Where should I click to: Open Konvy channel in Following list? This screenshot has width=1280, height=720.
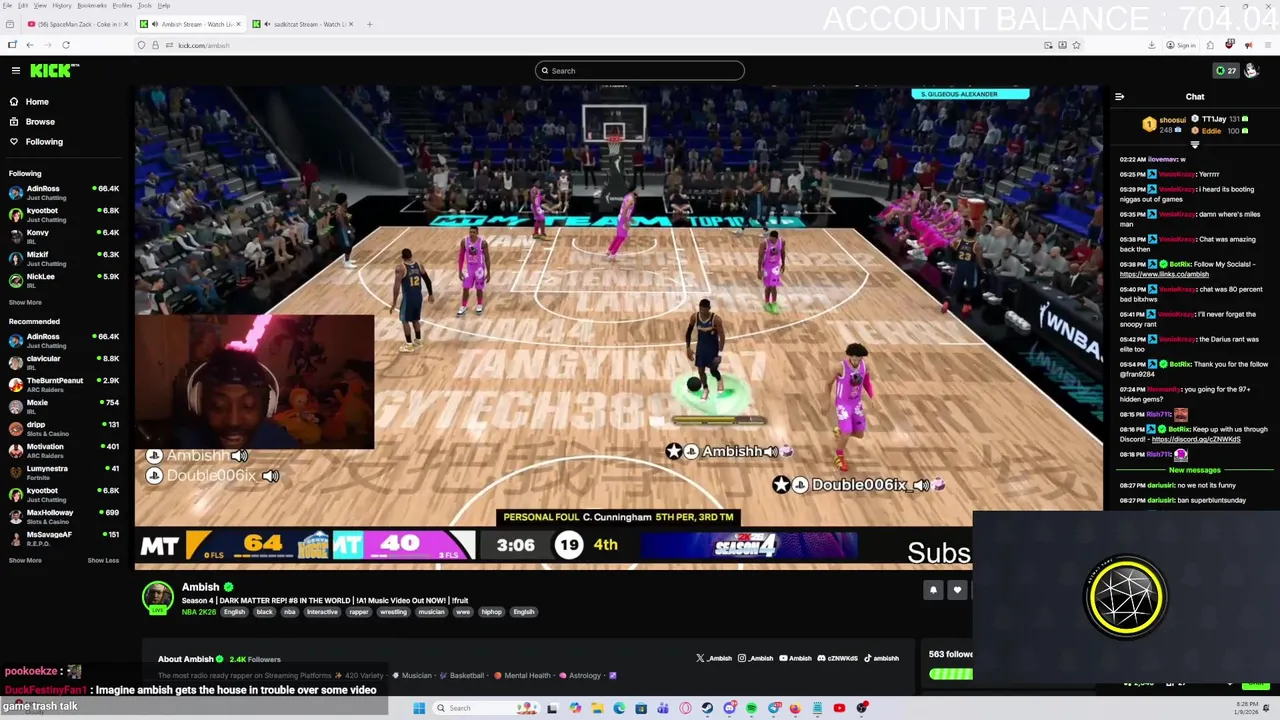(x=64, y=236)
